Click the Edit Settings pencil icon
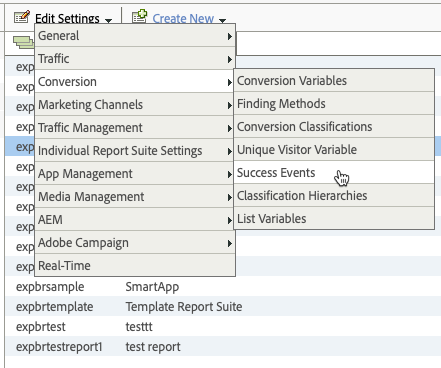The width and height of the screenshot is (441, 368). click(22, 16)
